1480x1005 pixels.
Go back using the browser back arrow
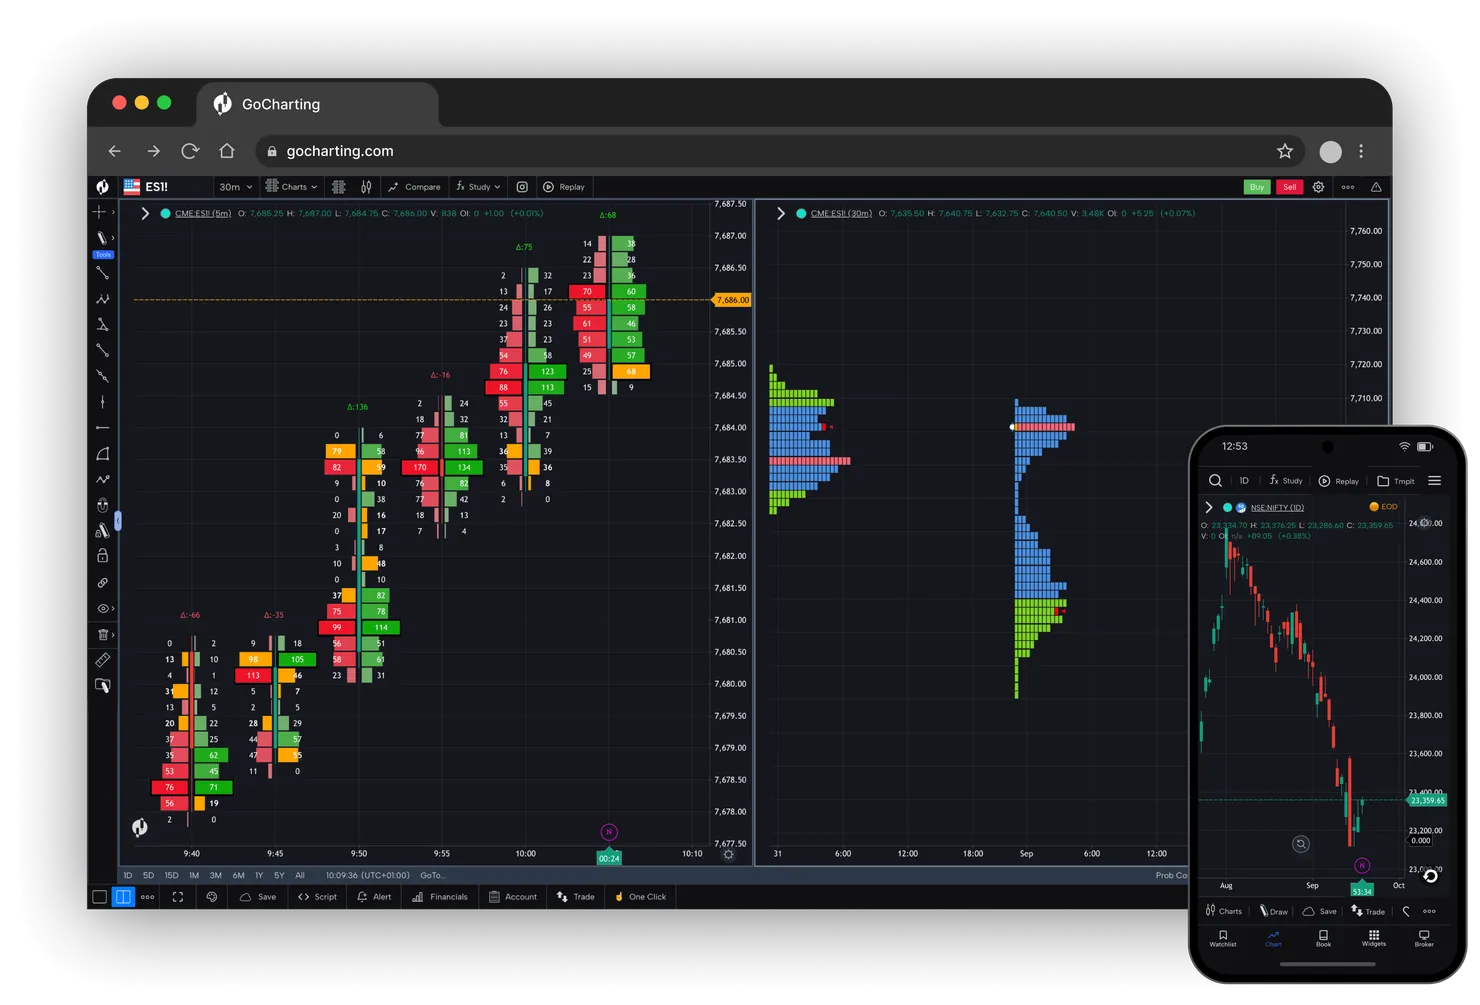click(x=114, y=151)
